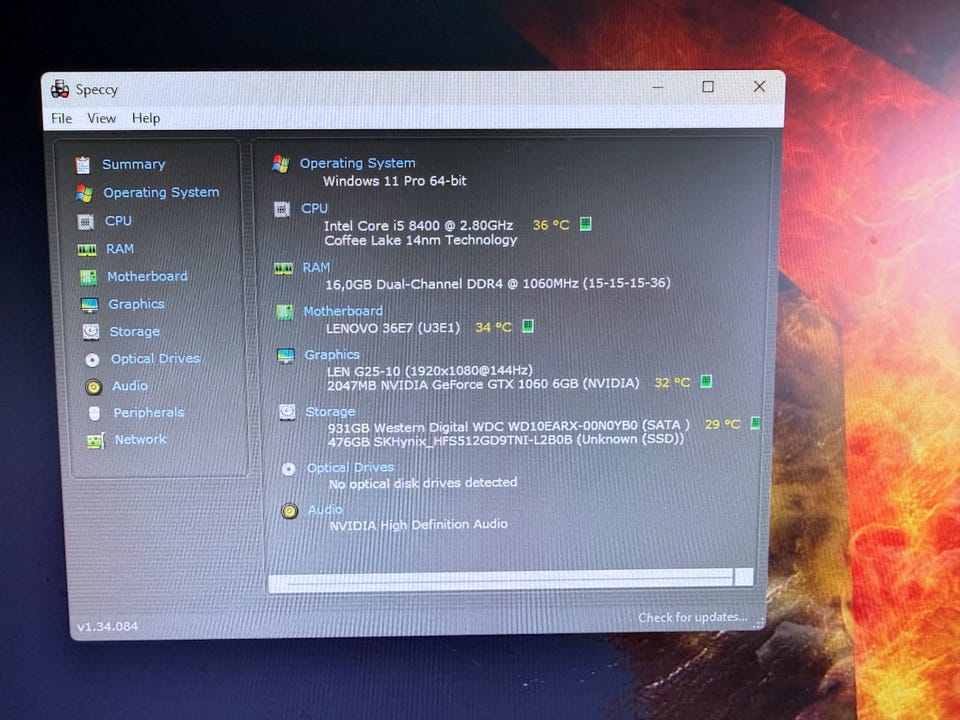Maximize the Speccy window
This screenshot has width=960, height=720.
tap(708, 87)
